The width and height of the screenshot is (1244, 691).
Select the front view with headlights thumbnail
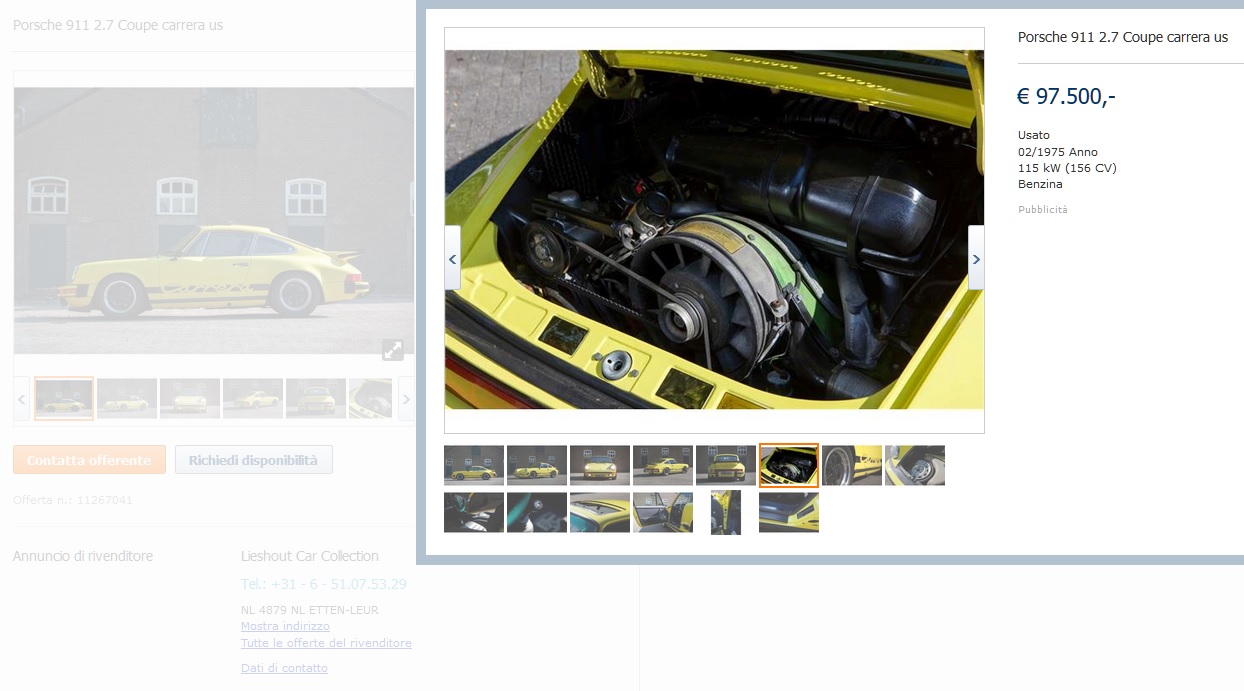tap(600, 465)
